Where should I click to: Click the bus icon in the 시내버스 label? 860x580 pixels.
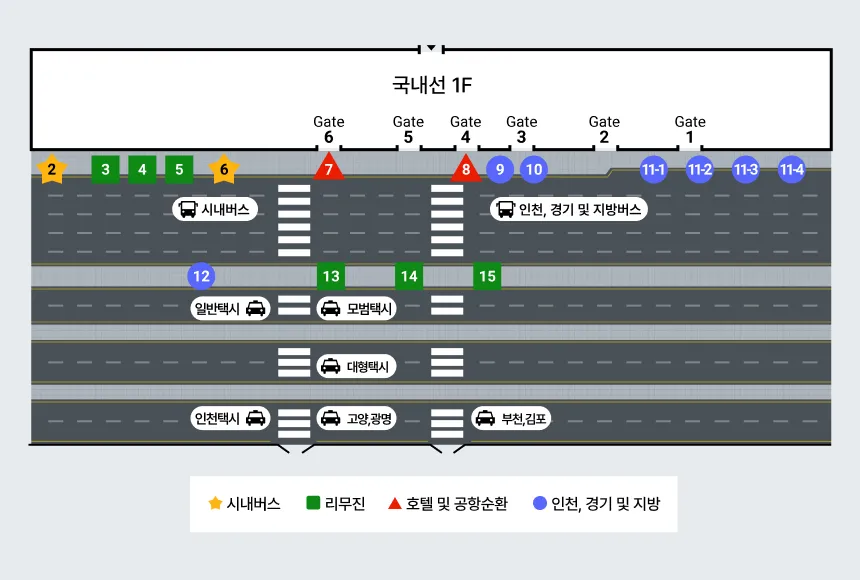click(187, 209)
